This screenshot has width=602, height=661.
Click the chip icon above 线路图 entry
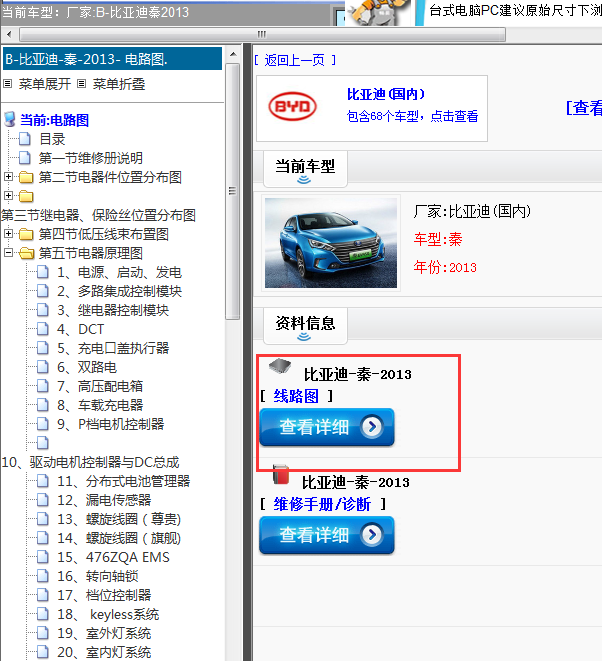(x=280, y=365)
